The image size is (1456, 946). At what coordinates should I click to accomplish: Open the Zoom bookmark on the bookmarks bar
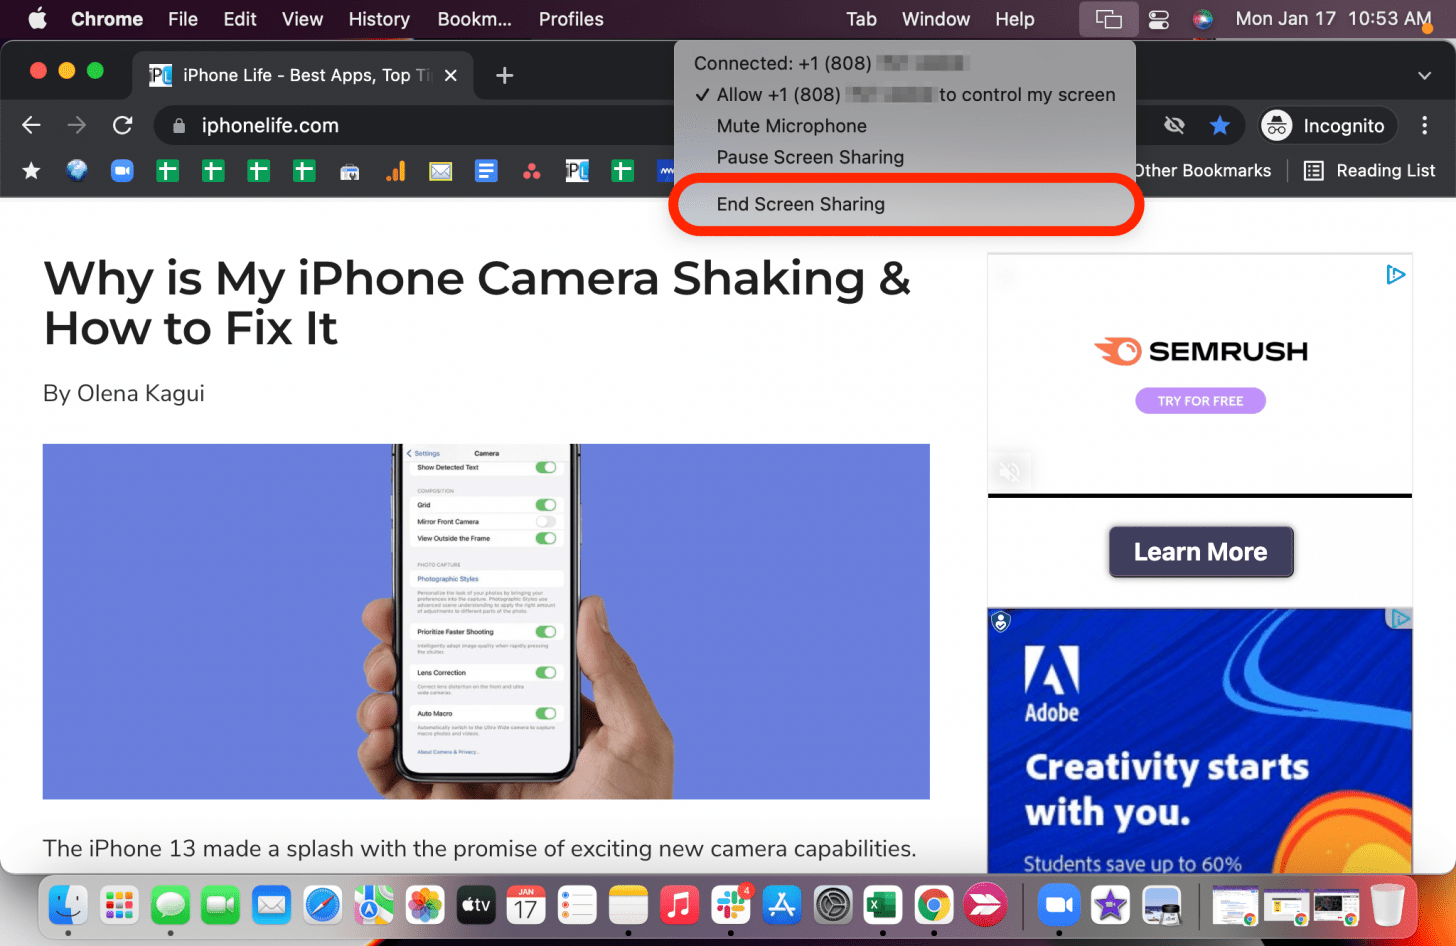click(x=122, y=170)
